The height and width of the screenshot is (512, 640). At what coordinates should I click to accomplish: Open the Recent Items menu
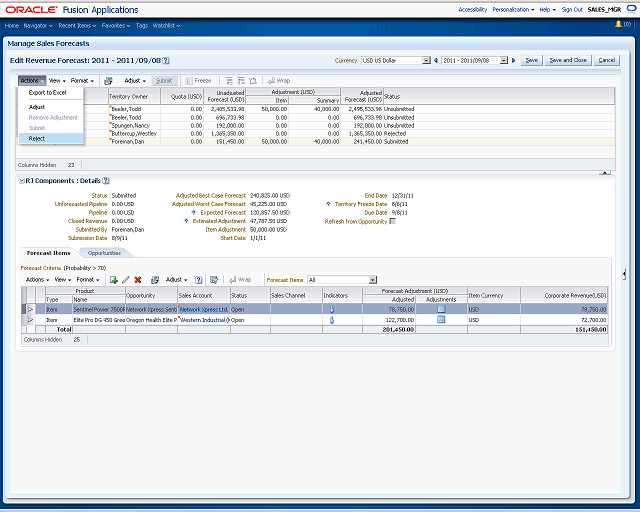click(77, 25)
